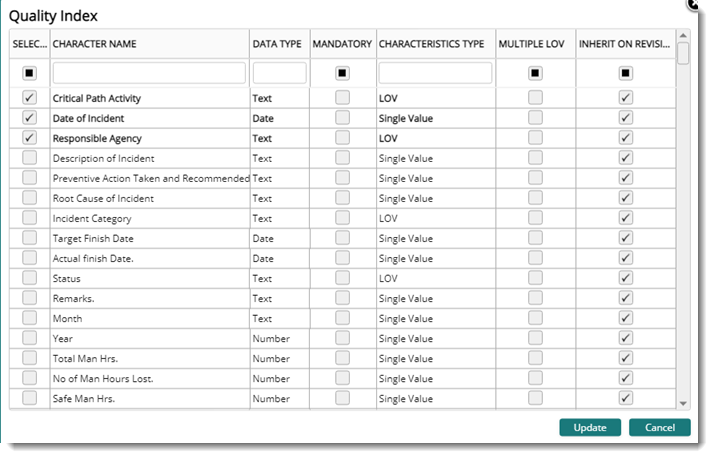Click the Character Name filter text field

pyautogui.click(x=148, y=73)
